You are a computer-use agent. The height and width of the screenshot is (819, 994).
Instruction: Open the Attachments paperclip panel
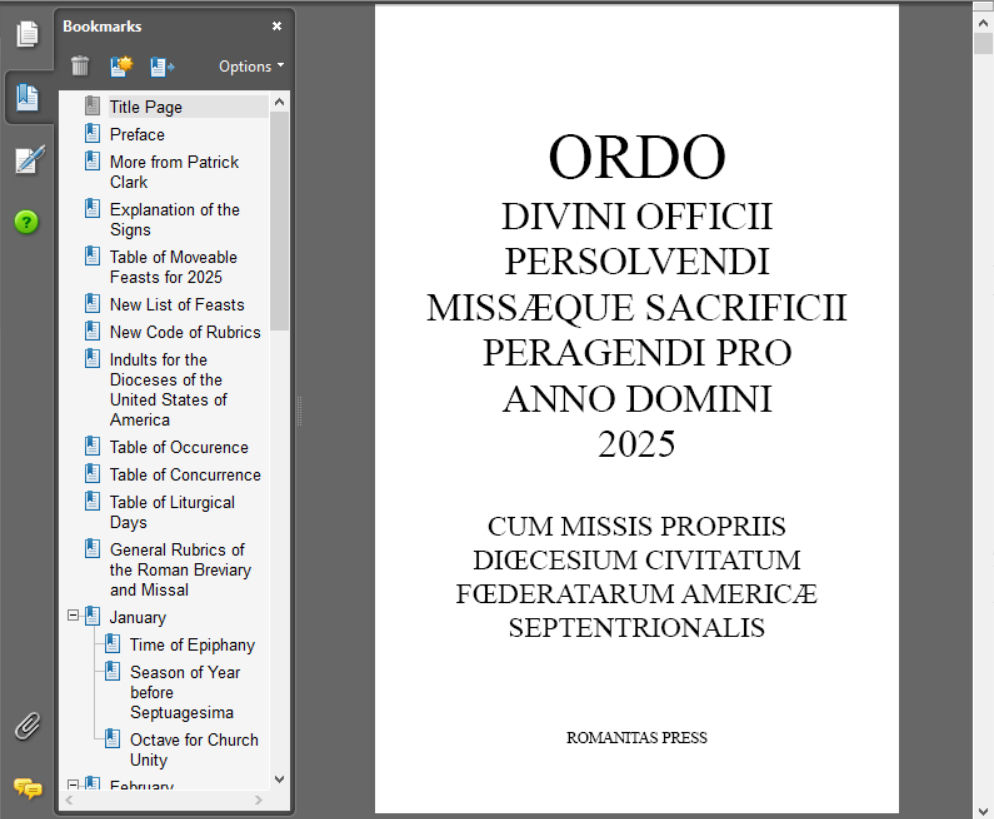point(28,727)
